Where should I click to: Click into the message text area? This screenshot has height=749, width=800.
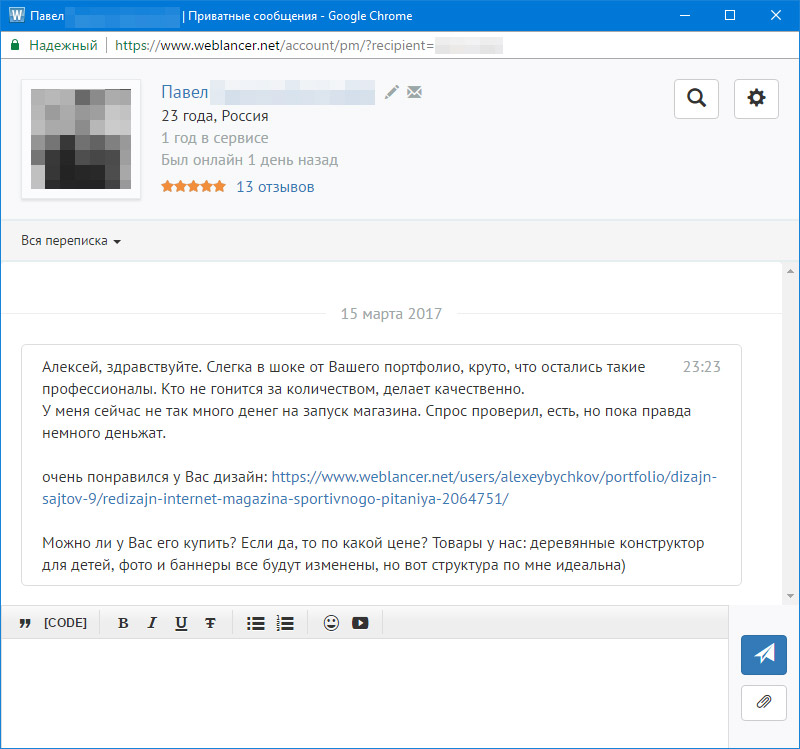(364, 693)
